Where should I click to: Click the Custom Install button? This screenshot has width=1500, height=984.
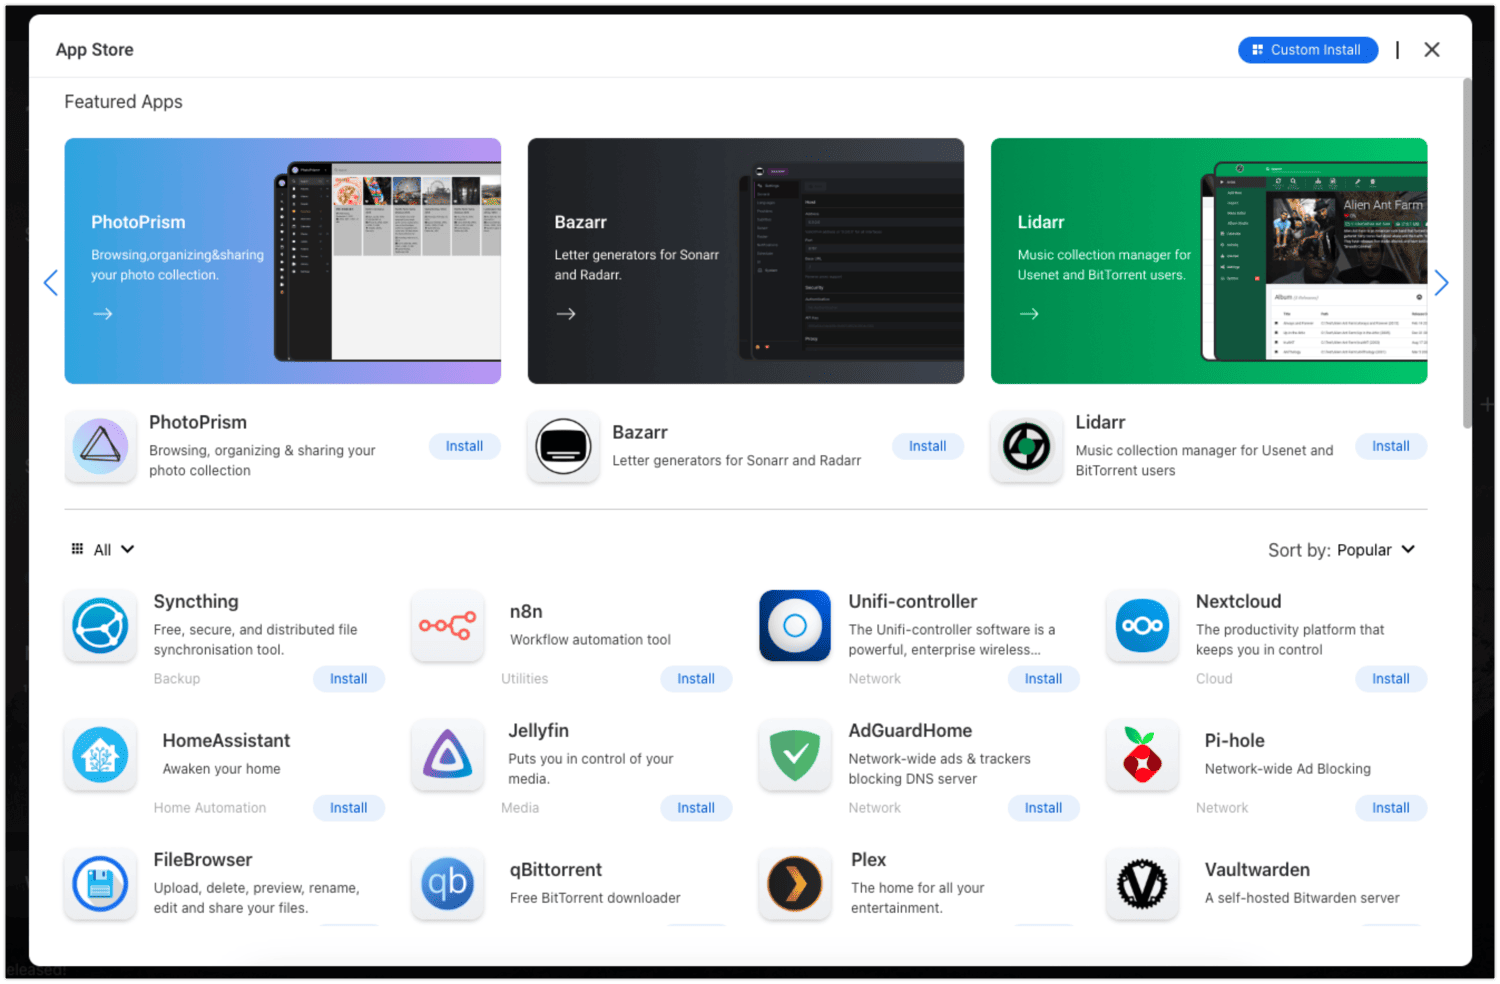[x=1308, y=50]
